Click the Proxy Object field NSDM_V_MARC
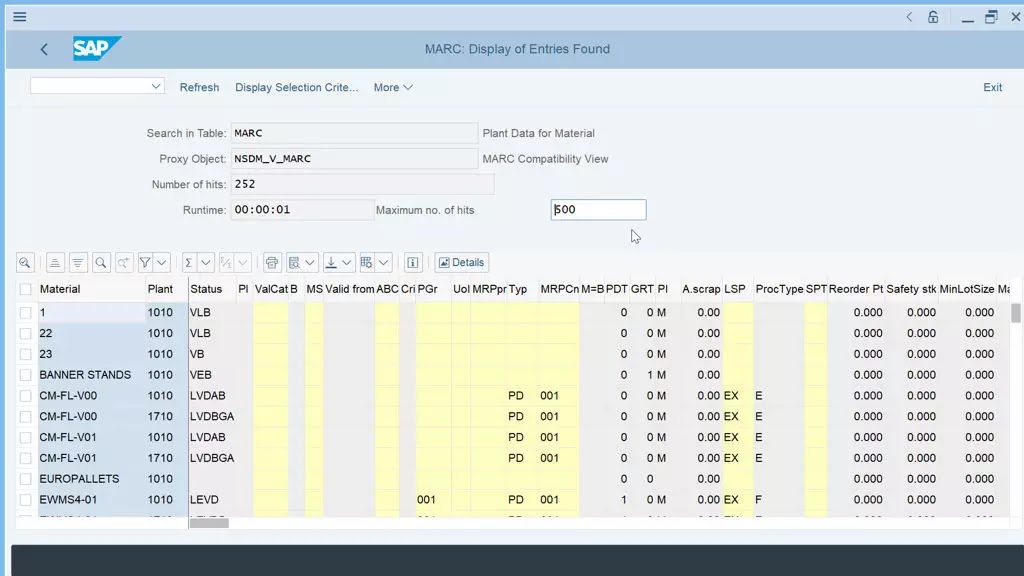1024x576 pixels. coord(354,159)
